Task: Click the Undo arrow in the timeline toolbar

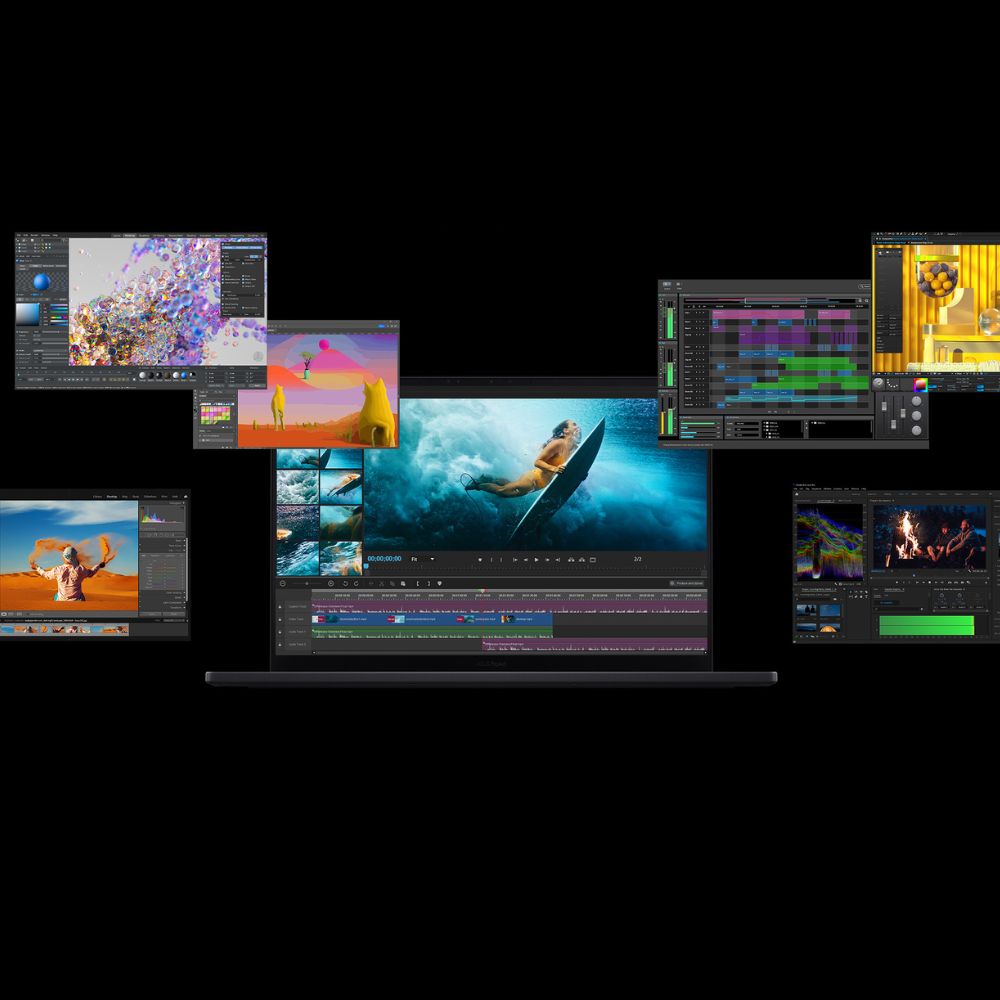Action: click(345, 583)
